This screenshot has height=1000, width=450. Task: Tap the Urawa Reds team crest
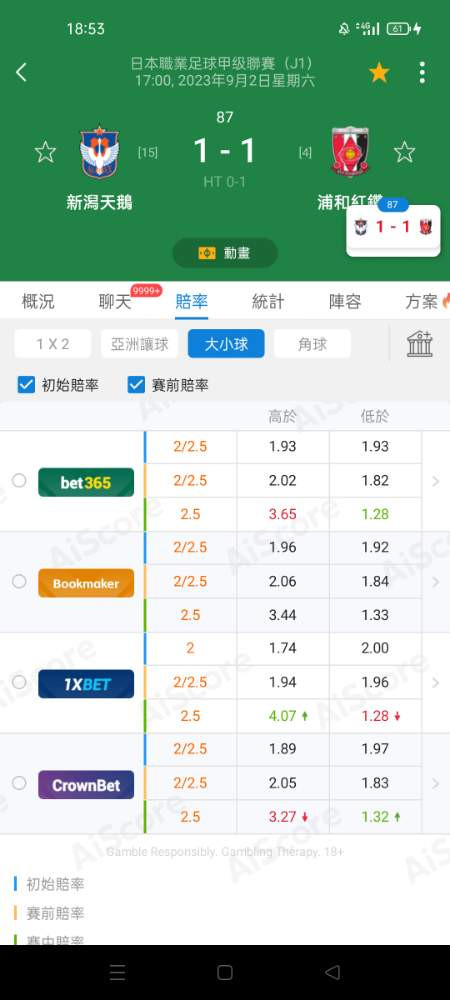pos(350,152)
